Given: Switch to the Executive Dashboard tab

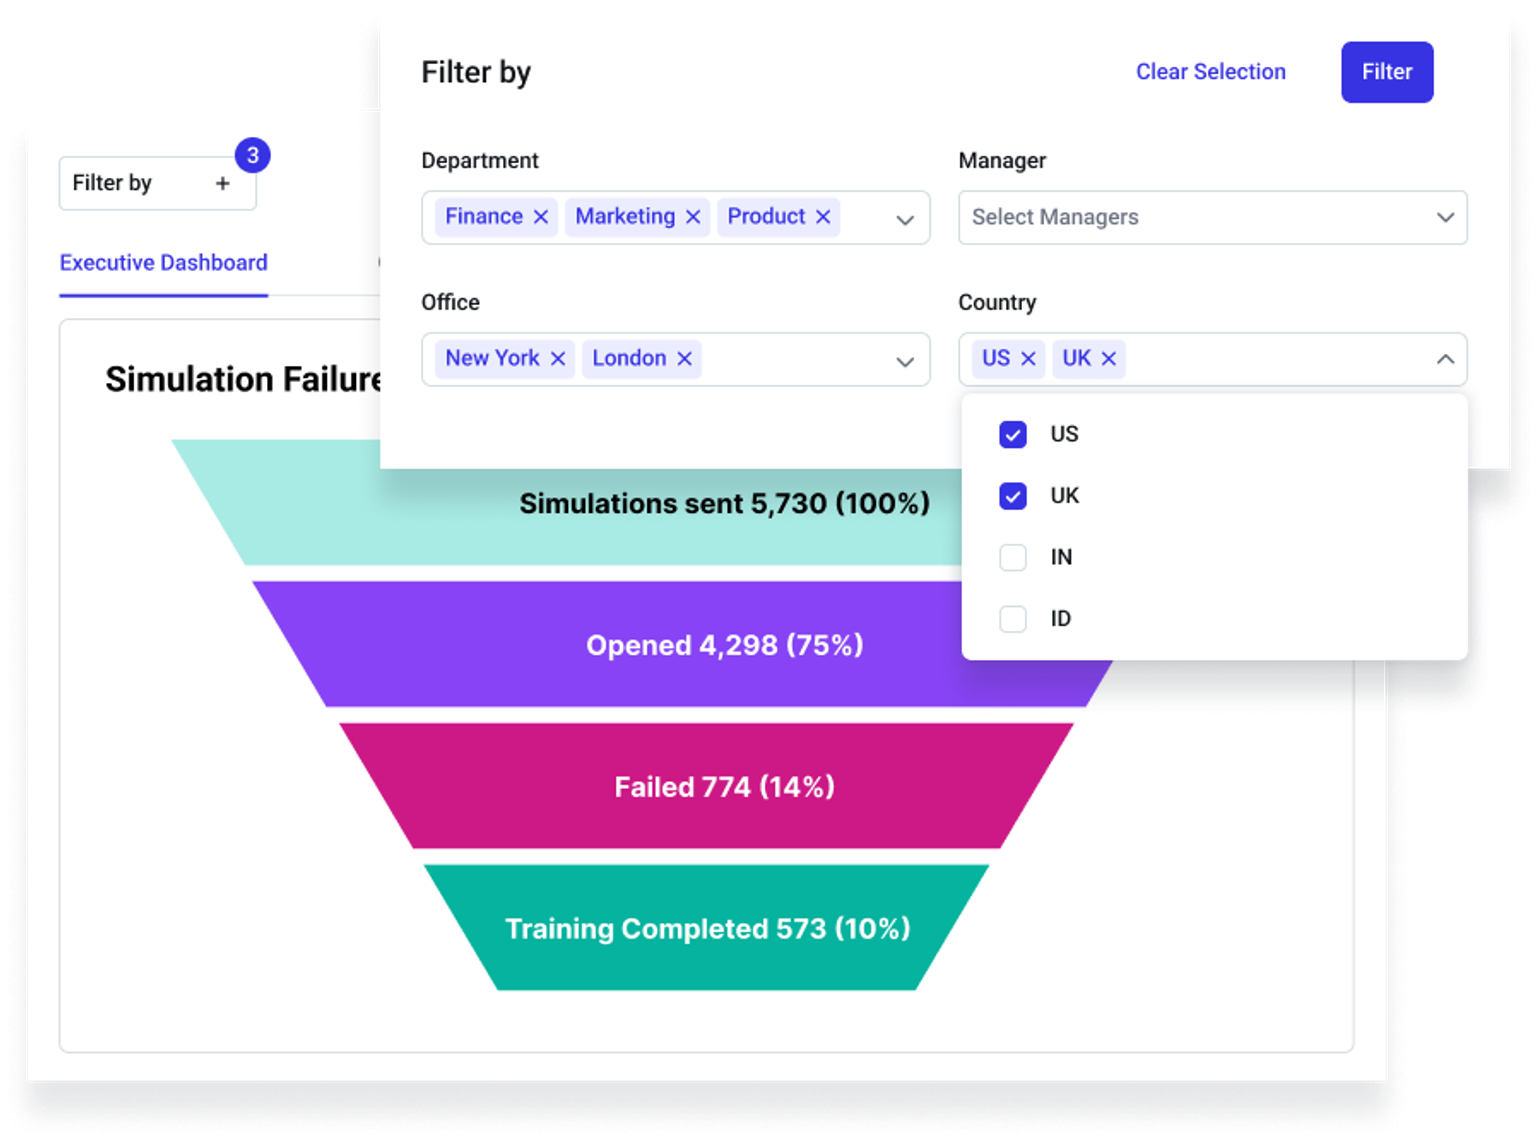Looking at the screenshot, I should pyautogui.click(x=164, y=263).
